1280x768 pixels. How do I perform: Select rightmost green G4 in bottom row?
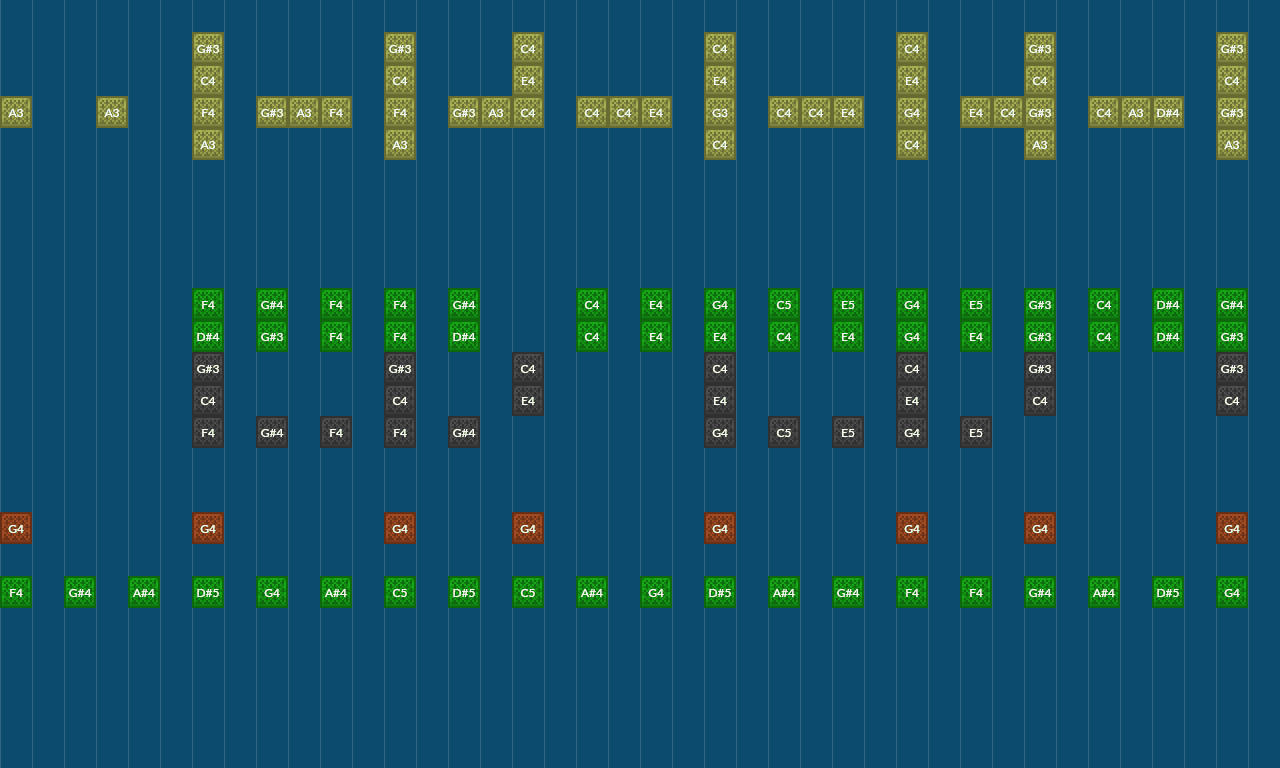coord(1232,593)
